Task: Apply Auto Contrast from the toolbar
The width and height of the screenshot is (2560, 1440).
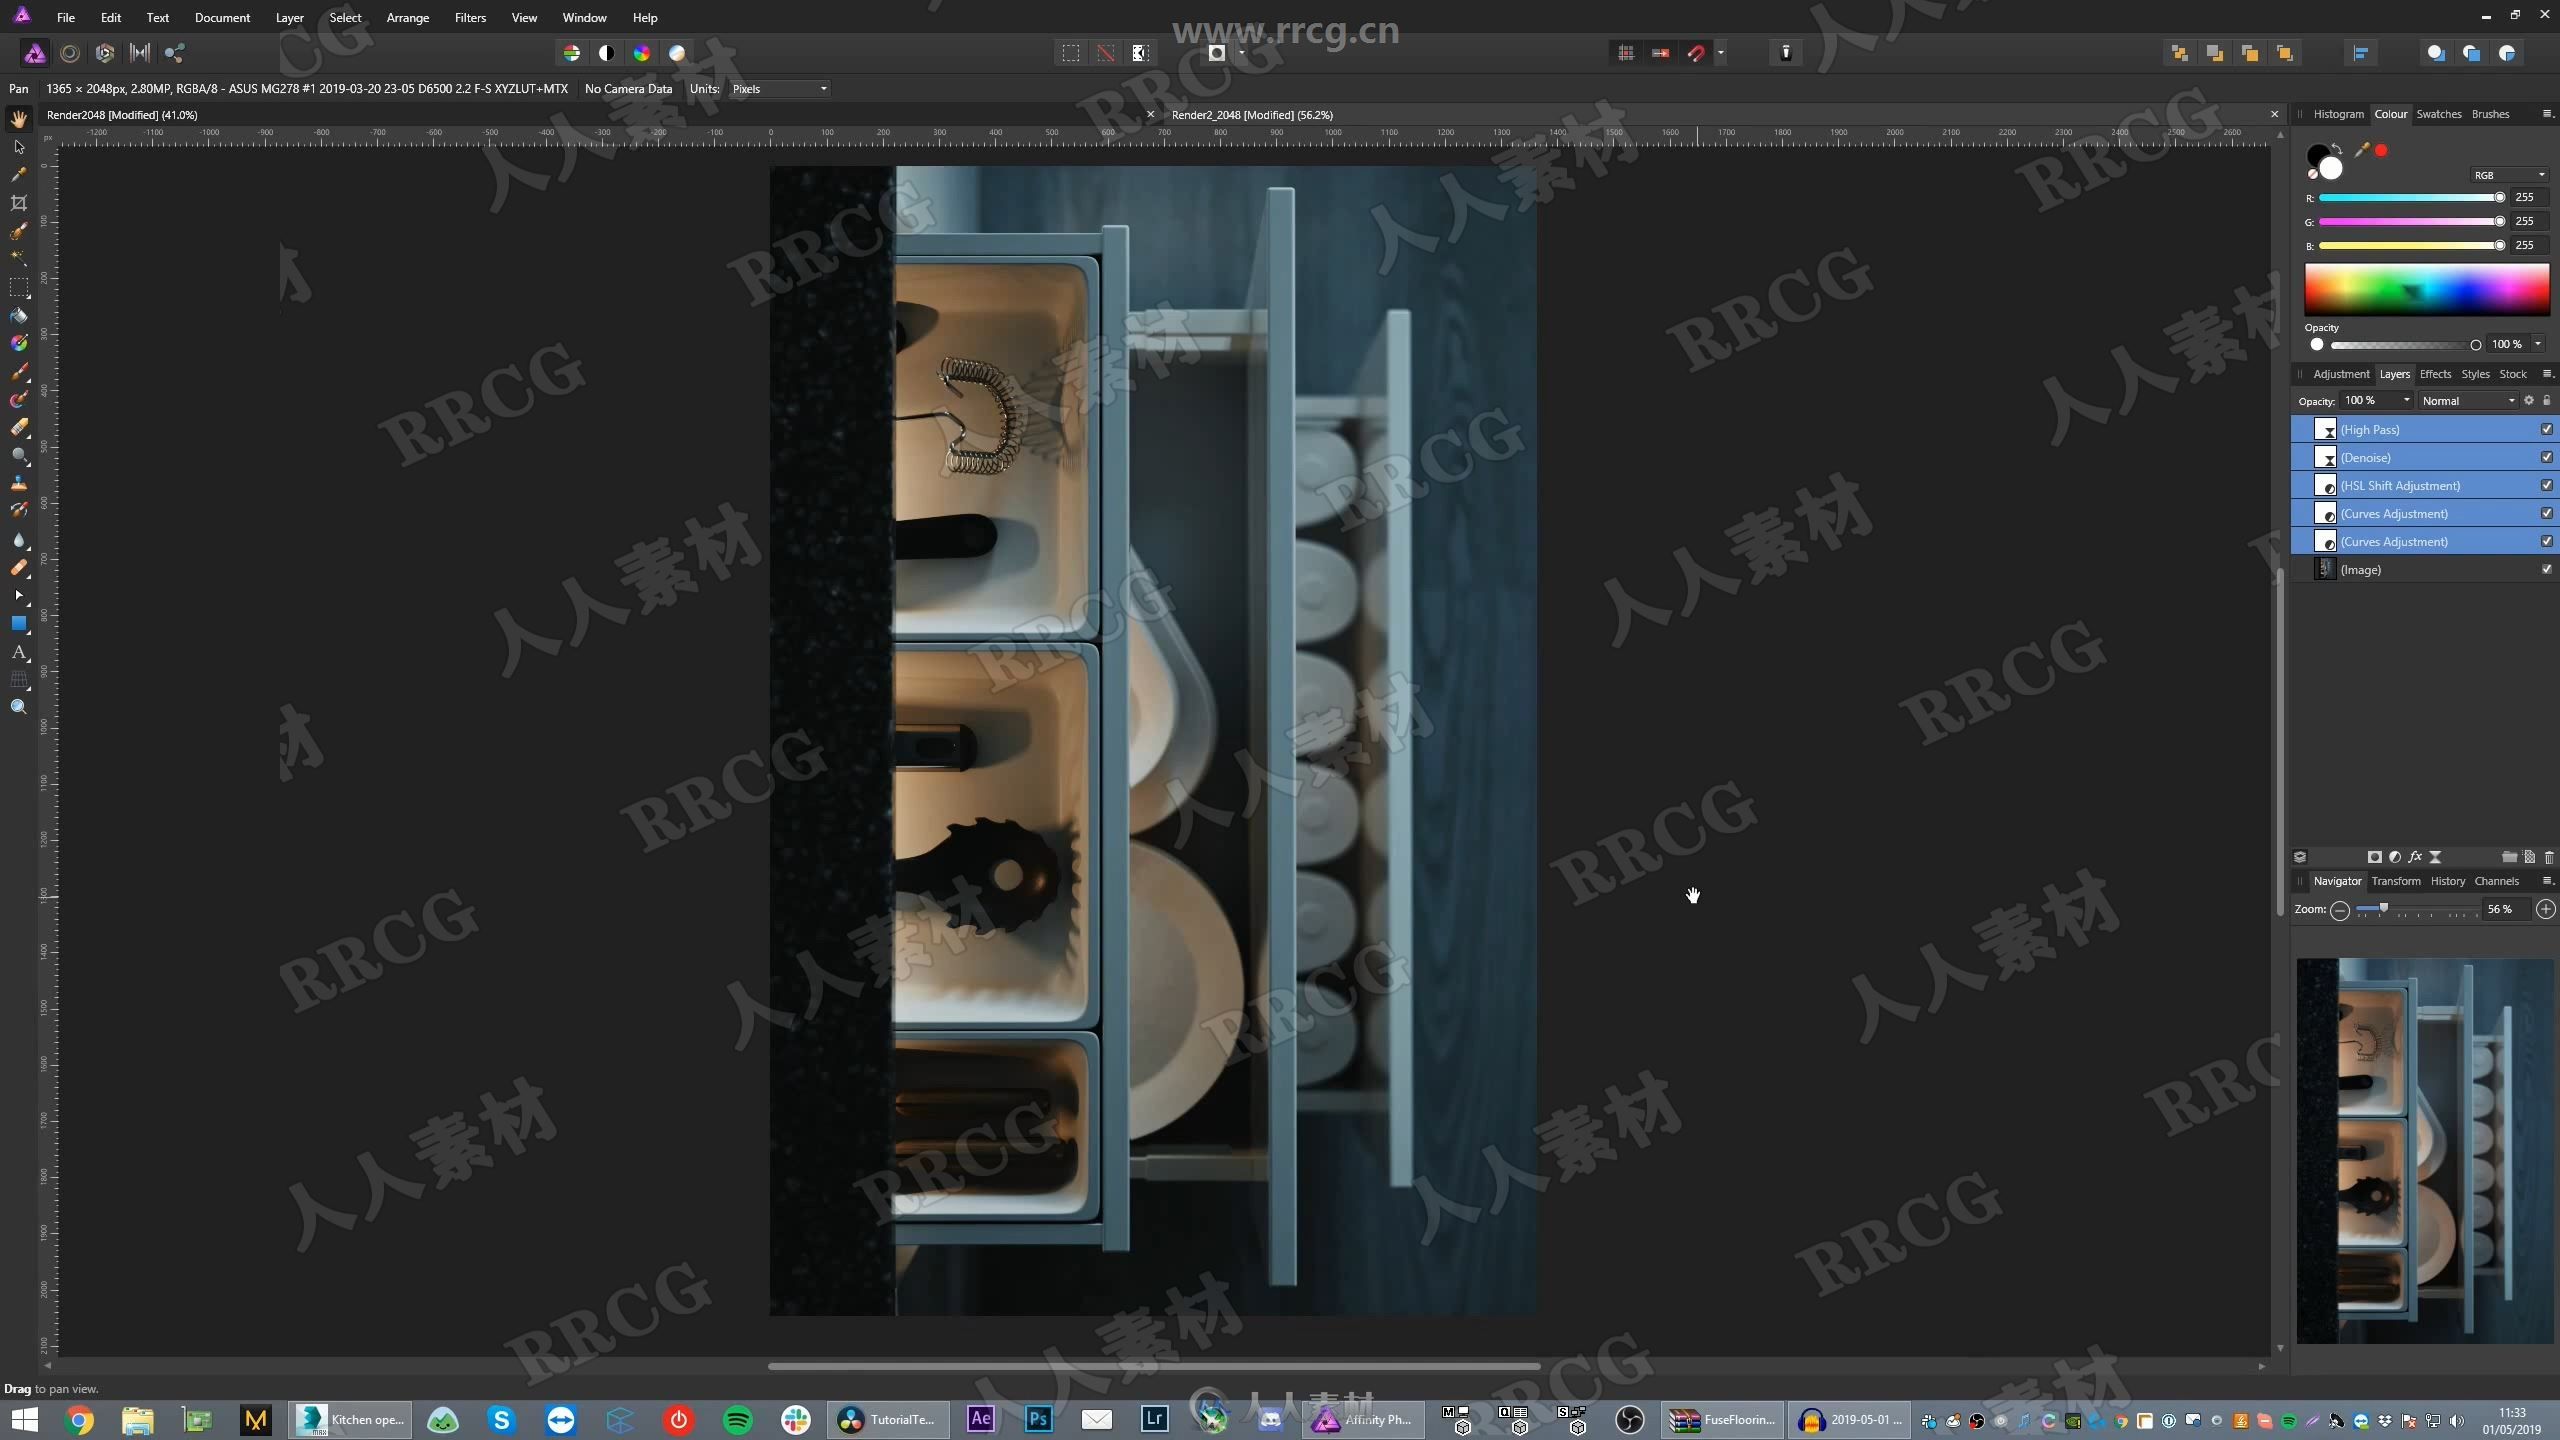Action: point(607,53)
